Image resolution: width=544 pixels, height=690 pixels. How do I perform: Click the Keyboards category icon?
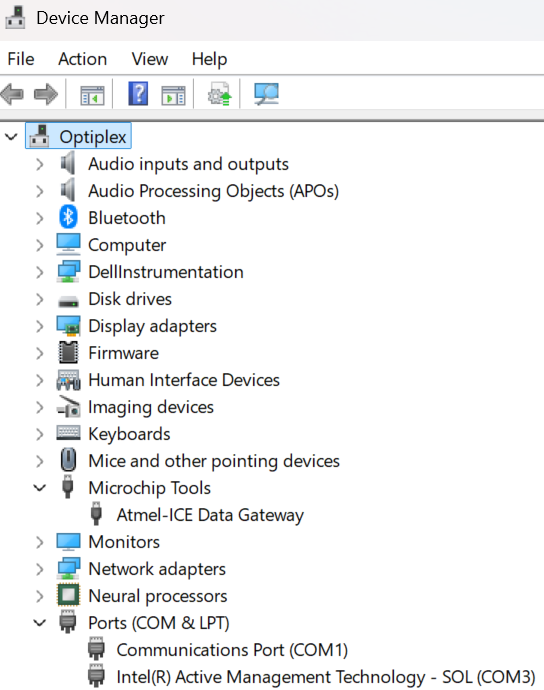69,433
